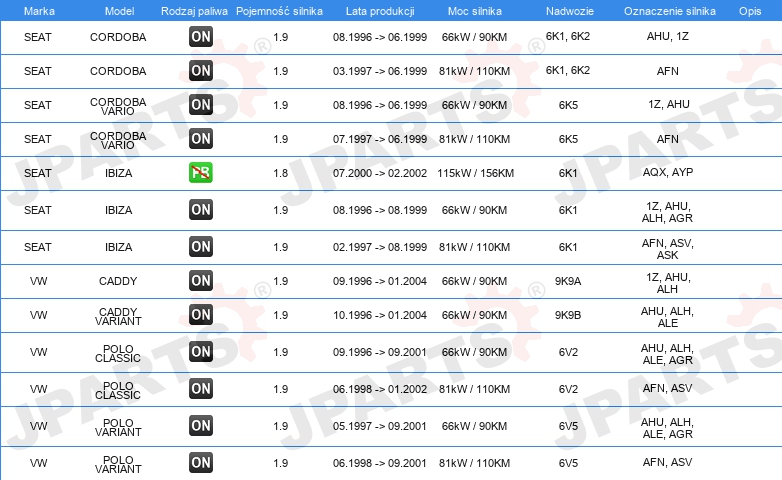Click ON icon in CORDOBA VARIO 07.1997 row
The width and height of the screenshot is (782, 480).
coord(201,138)
